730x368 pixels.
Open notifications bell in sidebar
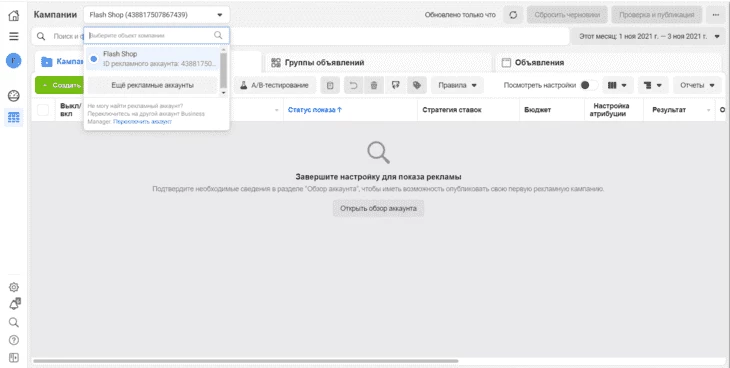[14, 305]
